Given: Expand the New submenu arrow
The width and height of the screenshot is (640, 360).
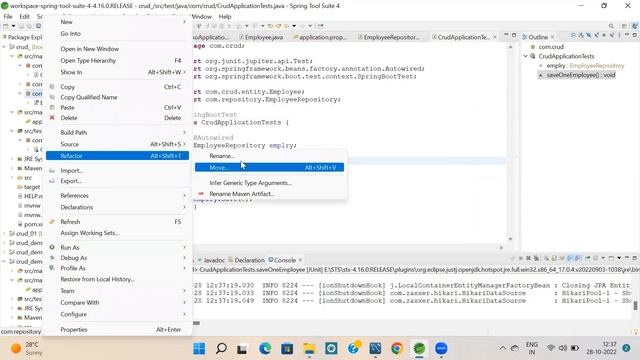Looking at the screenshot, I should (x=184, y=22).
